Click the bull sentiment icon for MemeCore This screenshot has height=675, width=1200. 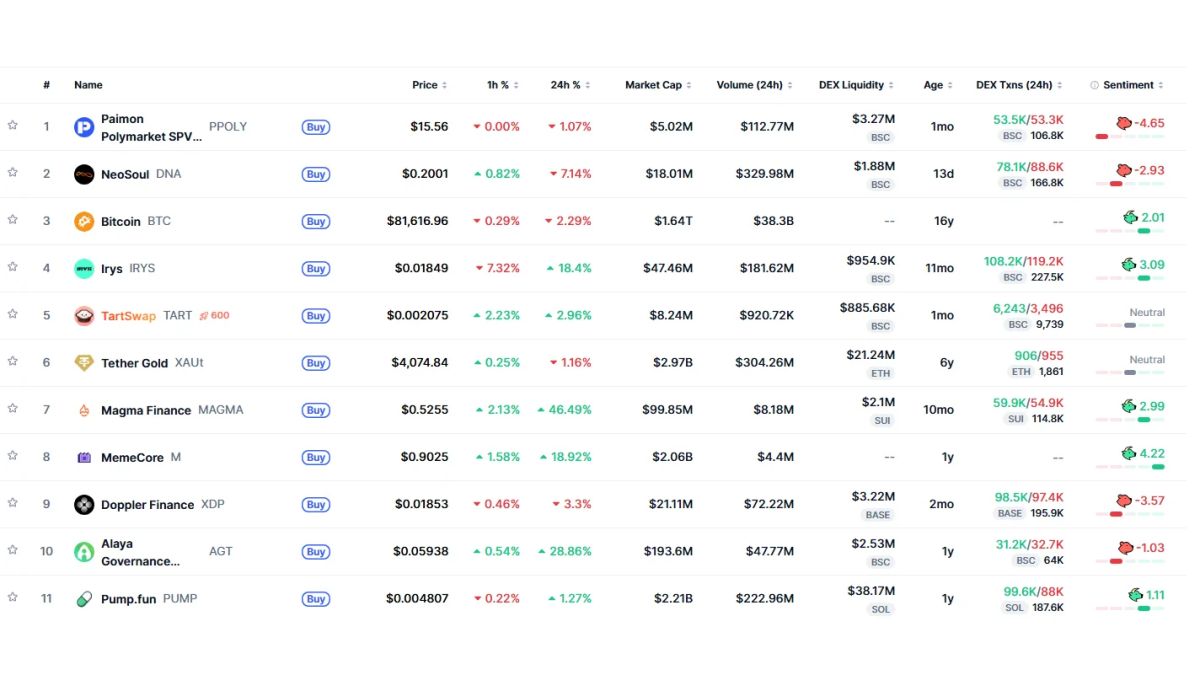click(1130, 453)
